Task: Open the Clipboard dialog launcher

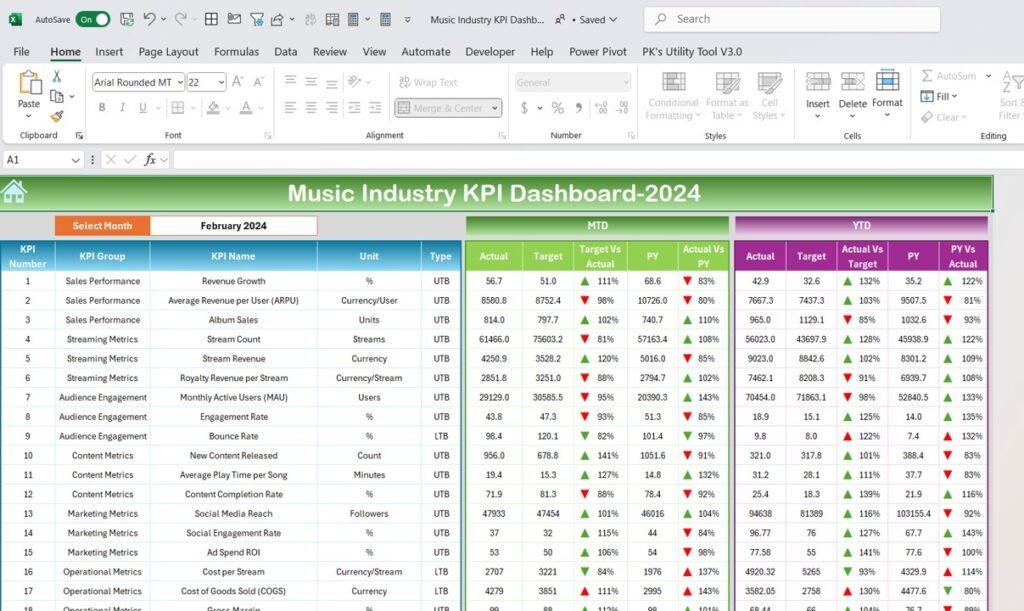Action: tap(79, 136)
